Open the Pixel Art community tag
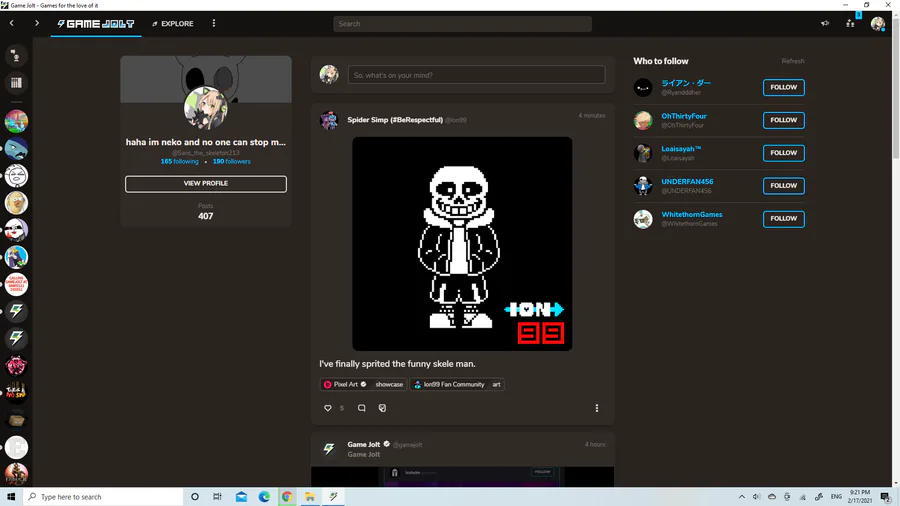This screenshot has width=900, height=506. click(x=345, y=384)
